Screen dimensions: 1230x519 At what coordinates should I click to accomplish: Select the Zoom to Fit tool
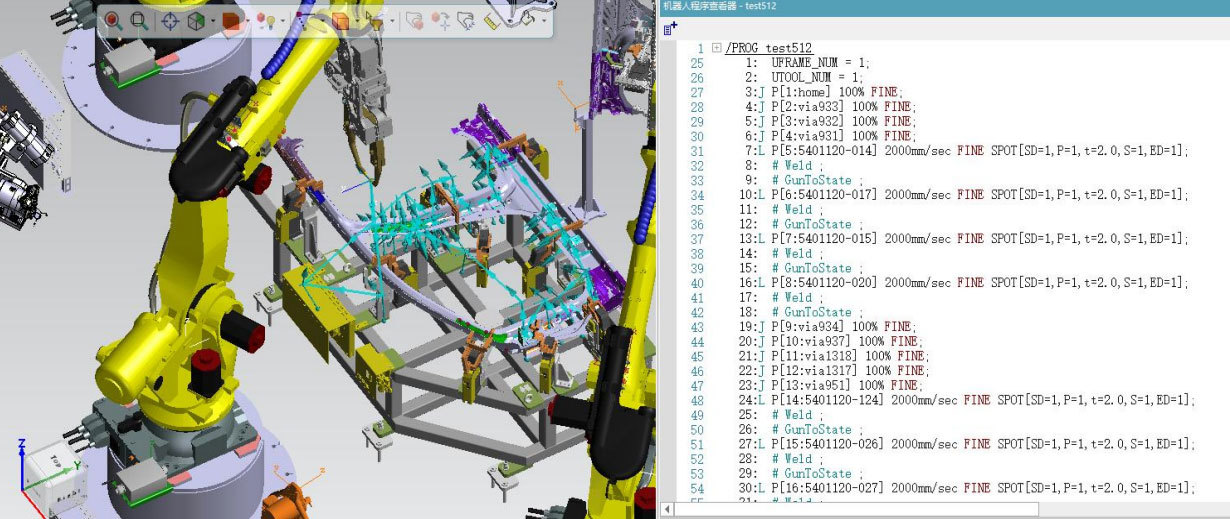(139, 21)
